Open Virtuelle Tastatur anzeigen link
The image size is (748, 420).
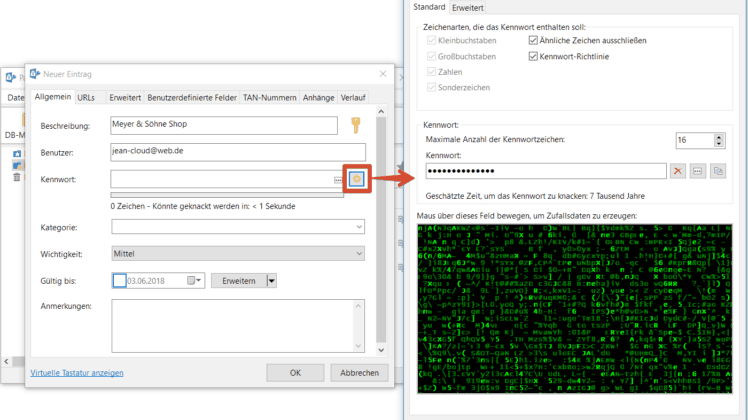(x=77, y=373)
